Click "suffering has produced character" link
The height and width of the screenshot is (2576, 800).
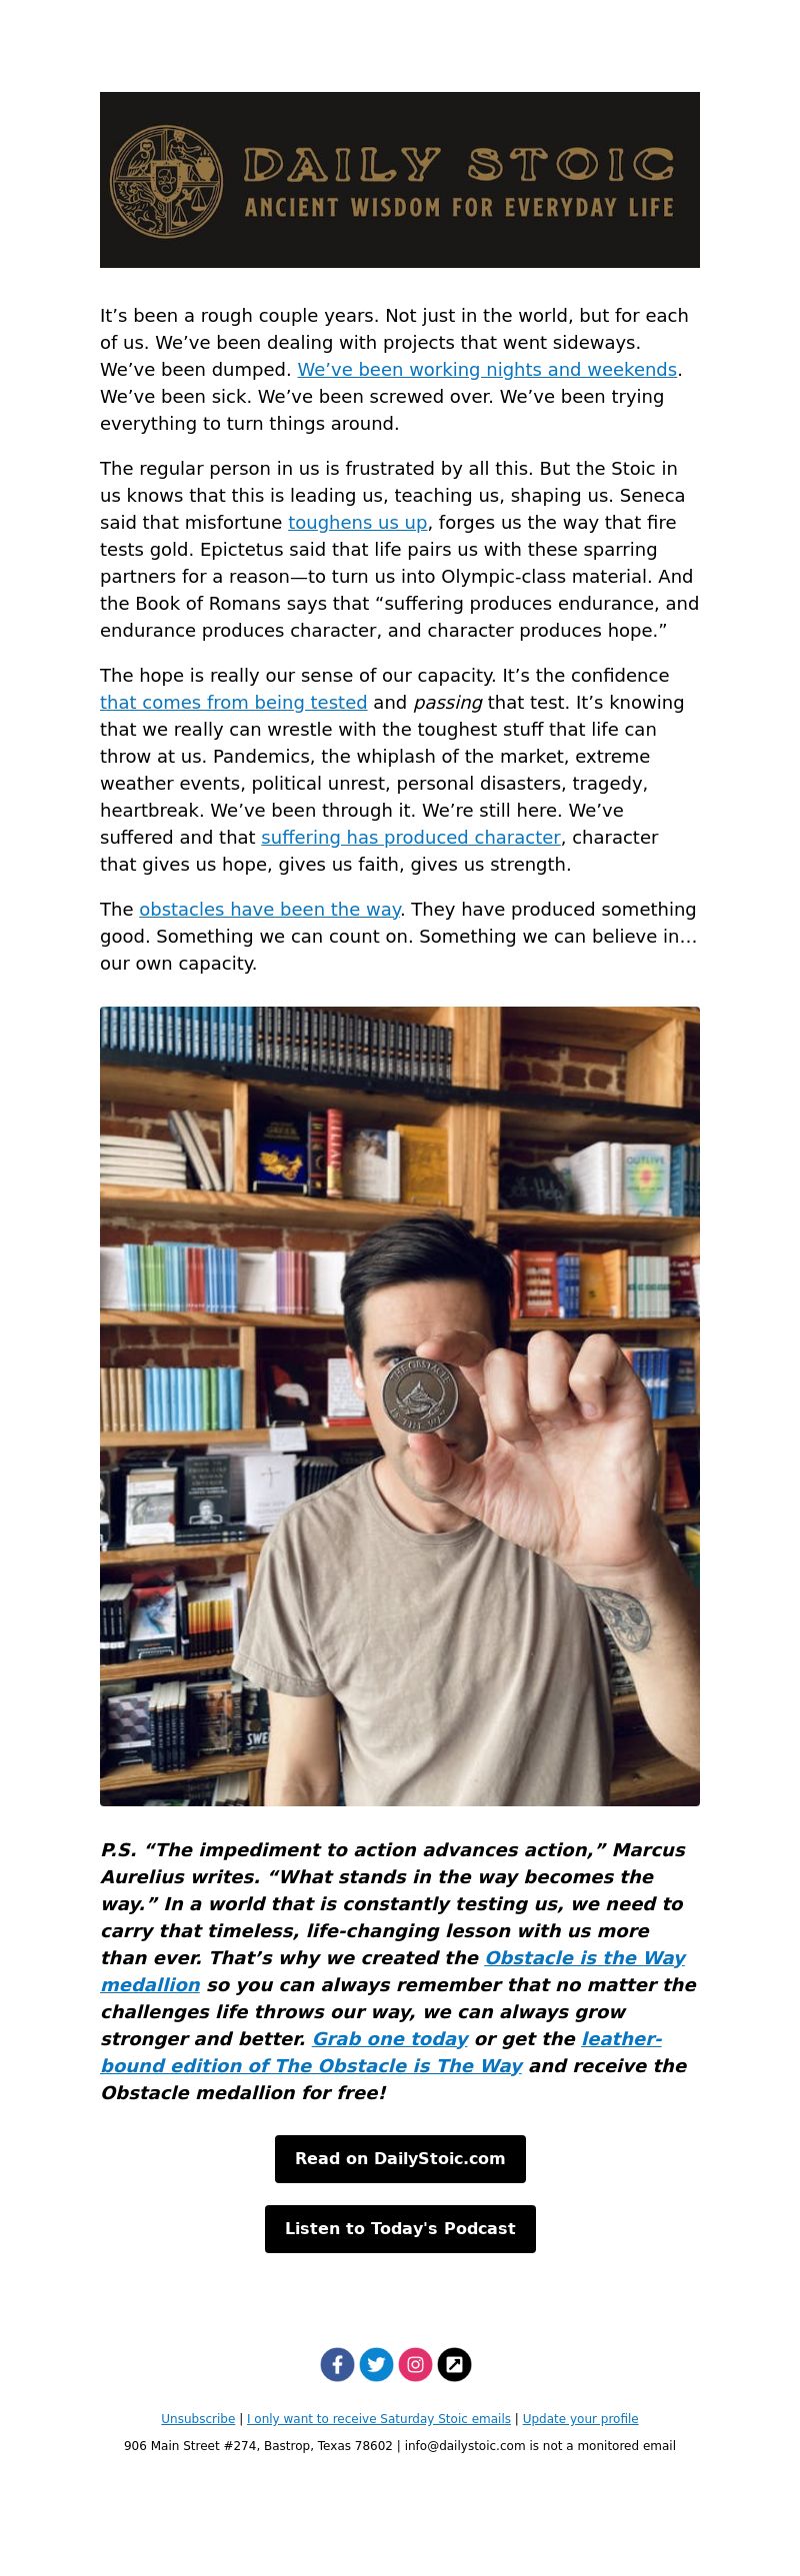(411, 838)
